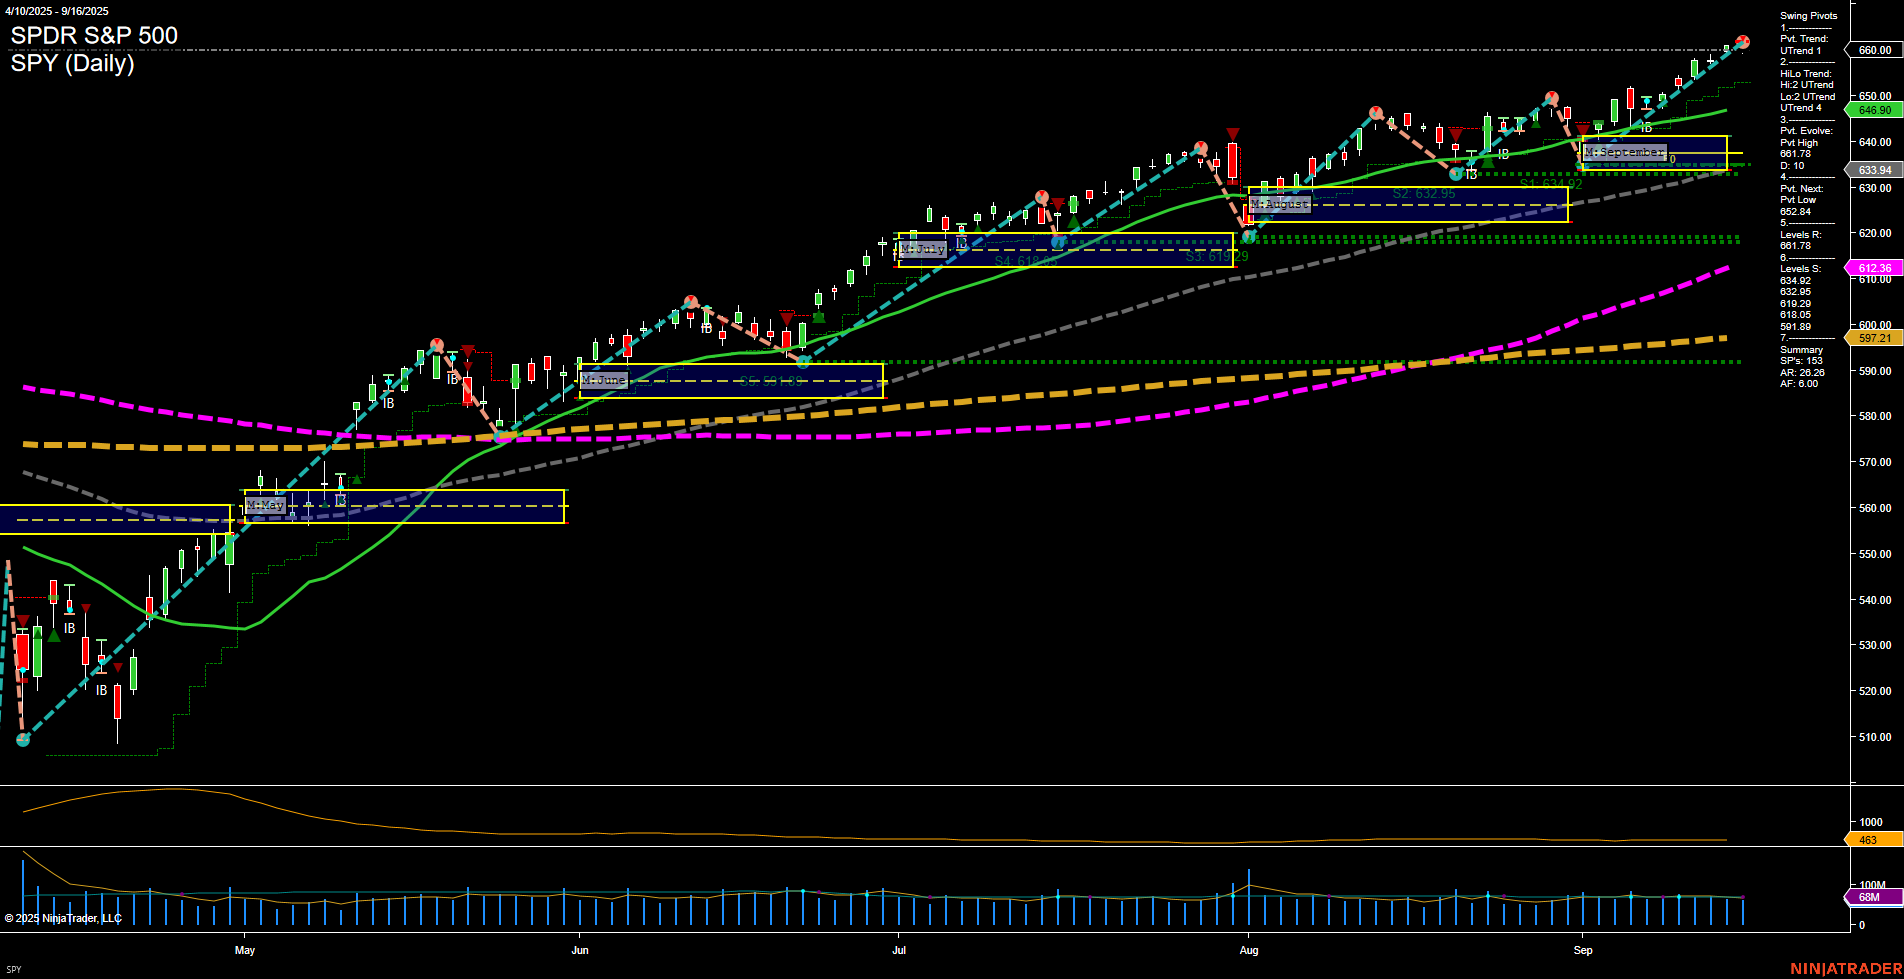Click the gray 633.94 price marker

coord(1874,170)
